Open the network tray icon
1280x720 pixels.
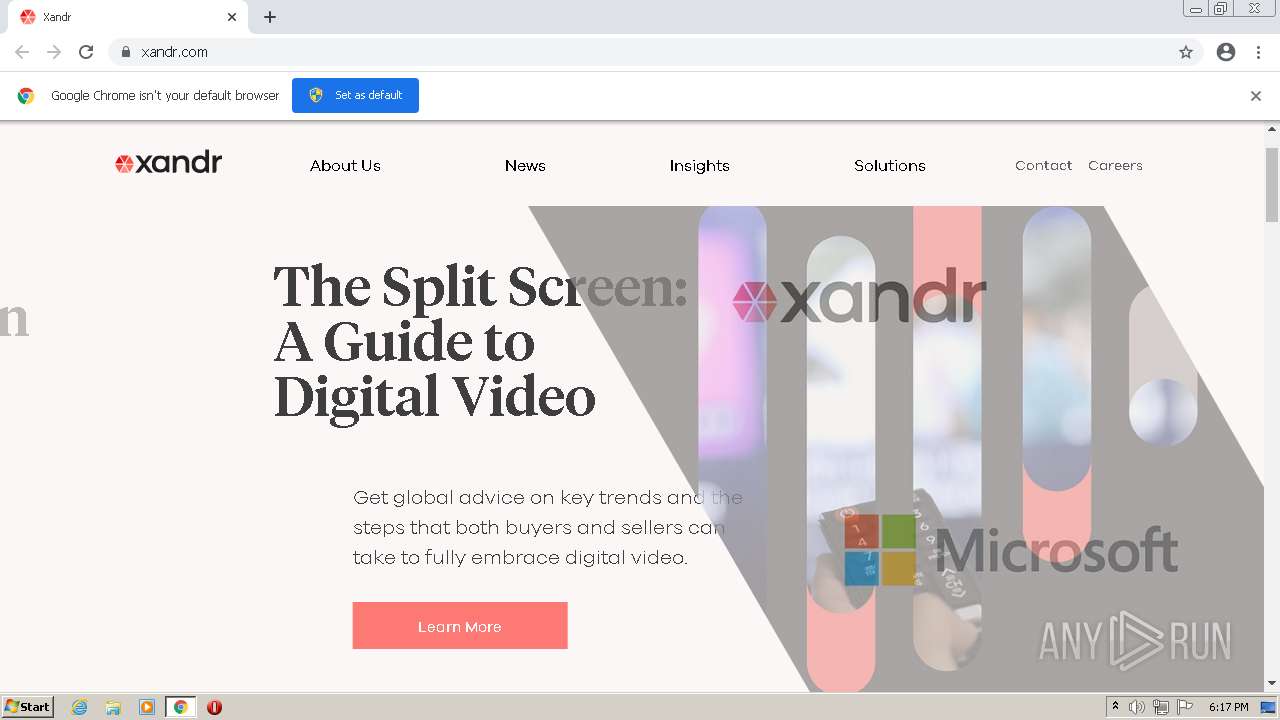[1161, 707]
